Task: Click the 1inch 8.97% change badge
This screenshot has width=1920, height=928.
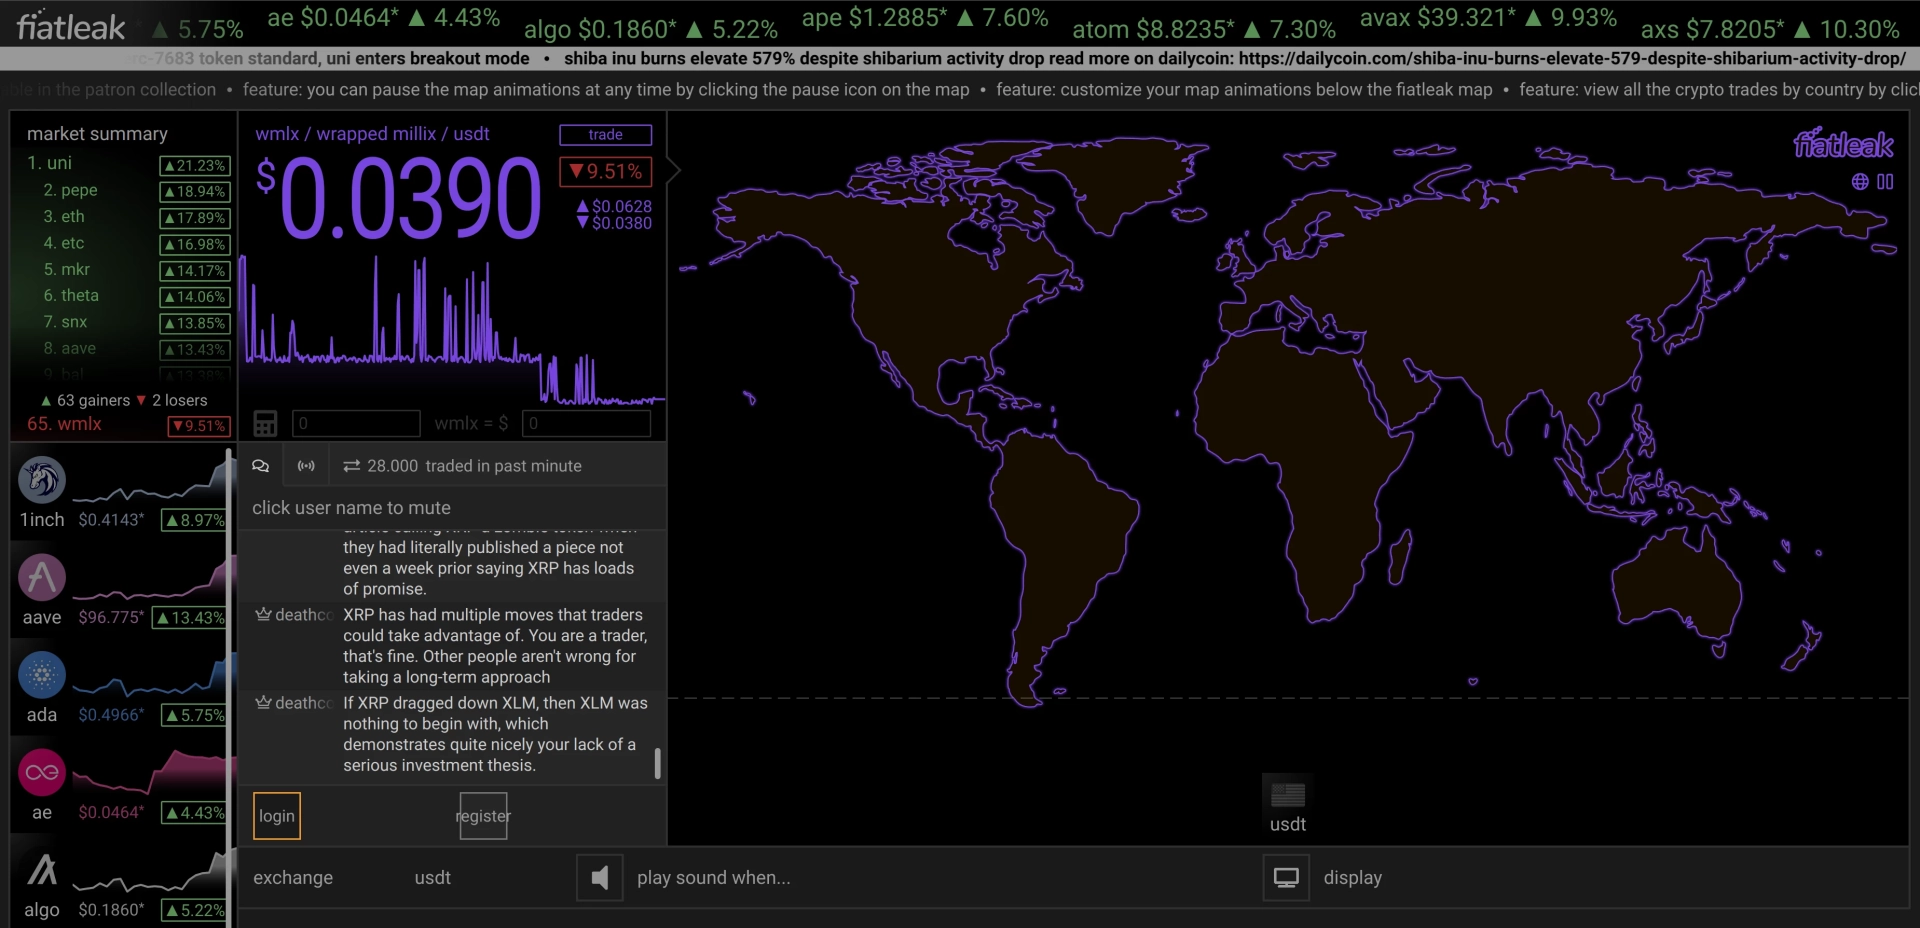Action: pos(195,520)
